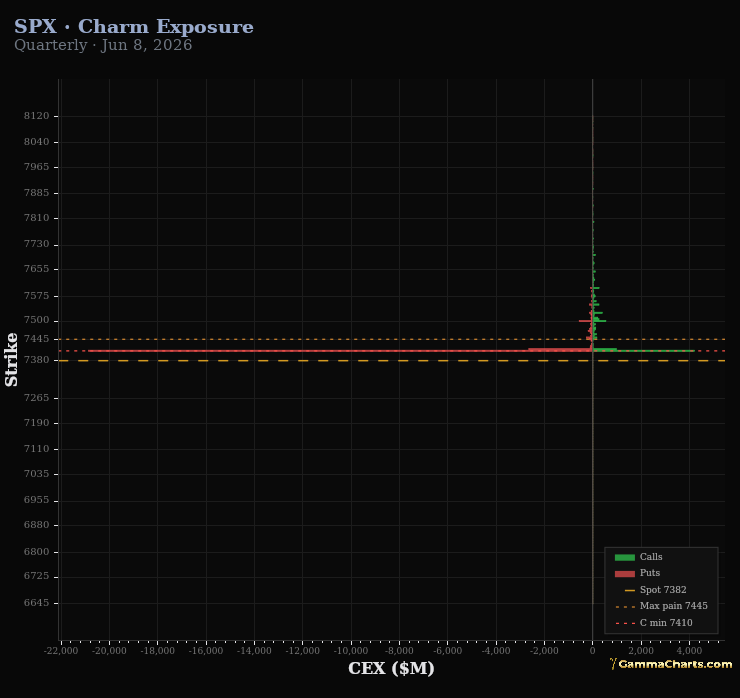The image size is (740, 698).
Task: Click the 6645 strike label
Action: click(x=37, y=603)
